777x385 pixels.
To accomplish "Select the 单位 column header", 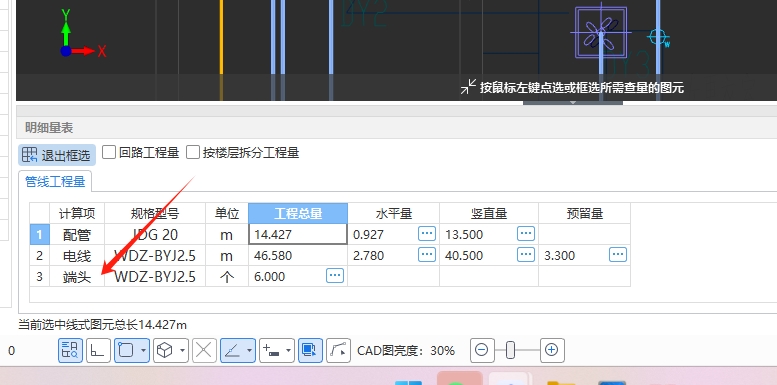I will [226, 213].
